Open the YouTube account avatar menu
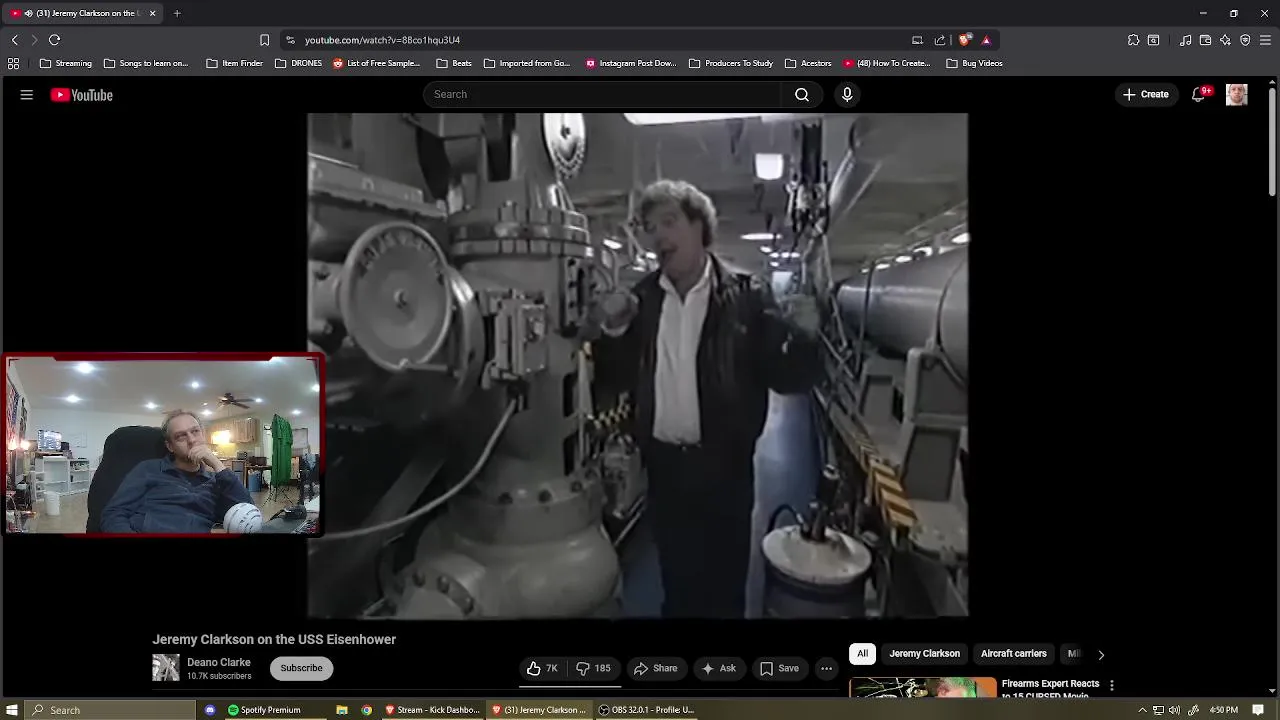 point(1237,94)
